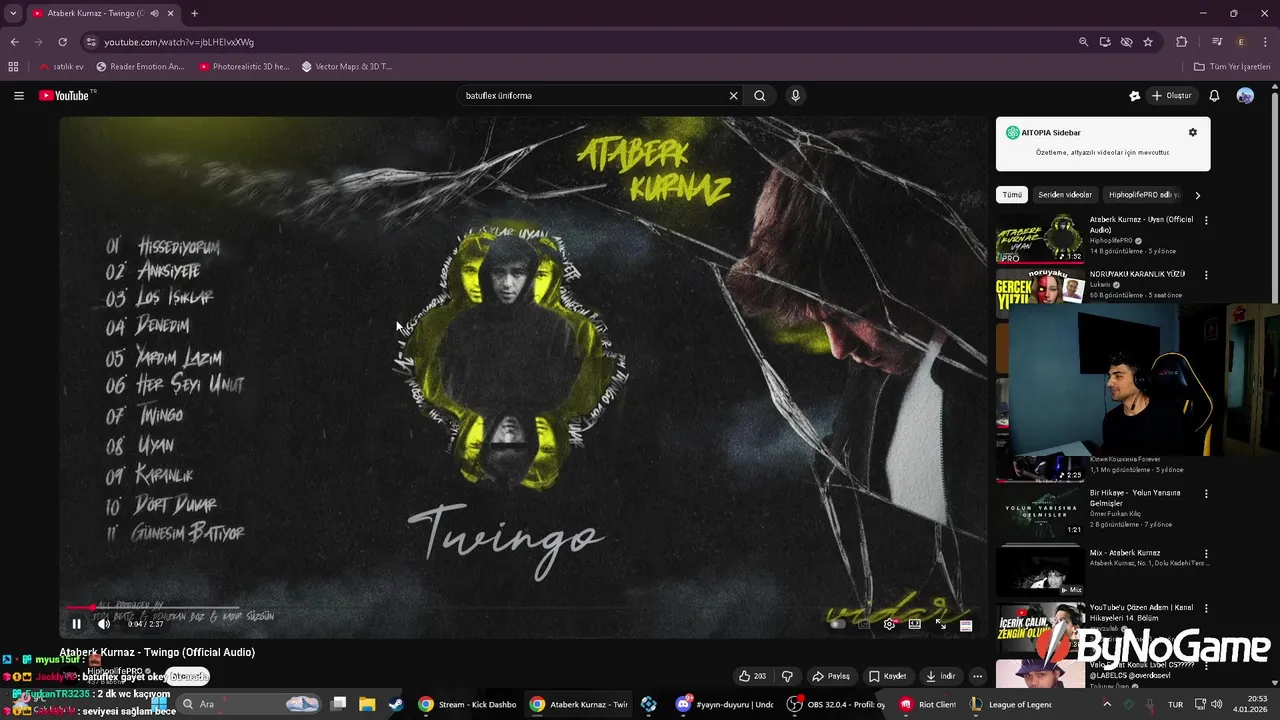This screenshot has width=1280, height=720.
Task: Reload the page in Chrome
Action: [x=62, y=42]
